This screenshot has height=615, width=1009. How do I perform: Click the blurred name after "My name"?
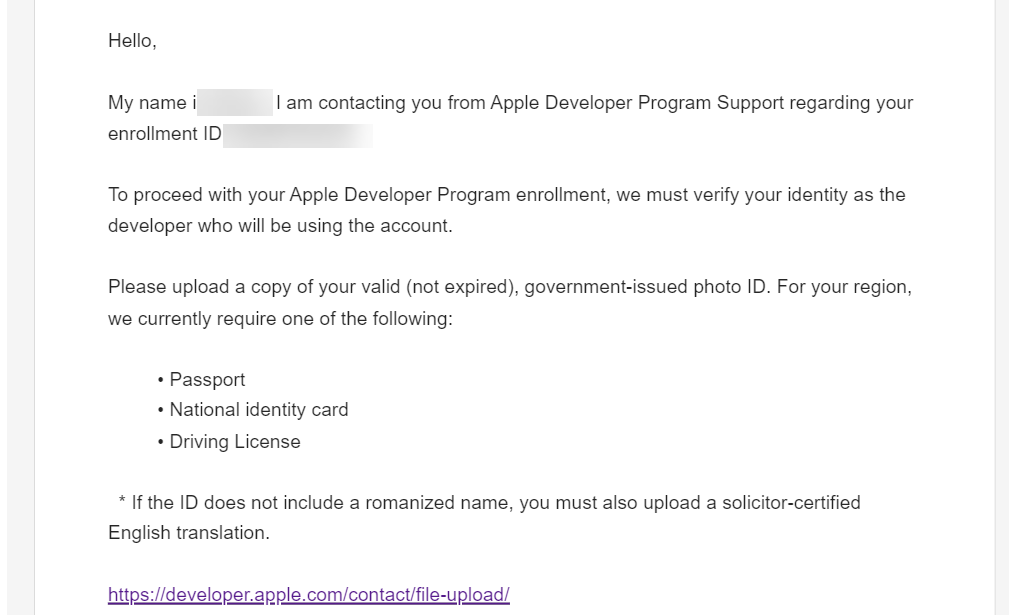pyautogui.click(x=235, y=103)
